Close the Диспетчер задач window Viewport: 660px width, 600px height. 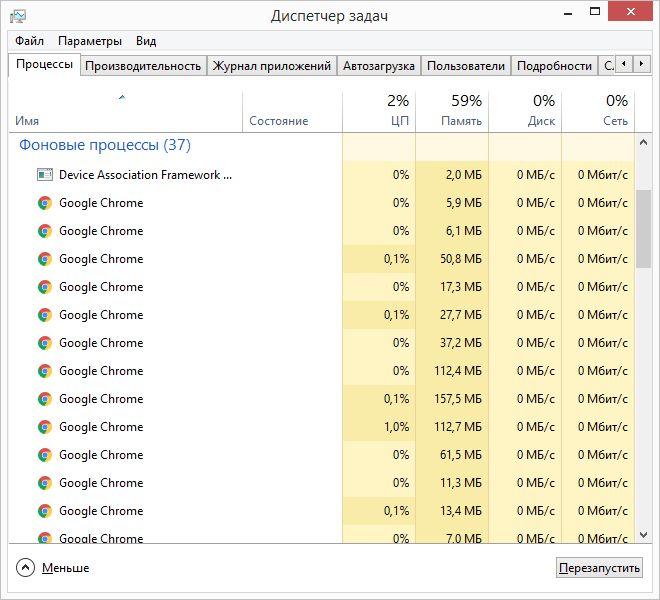630,12
